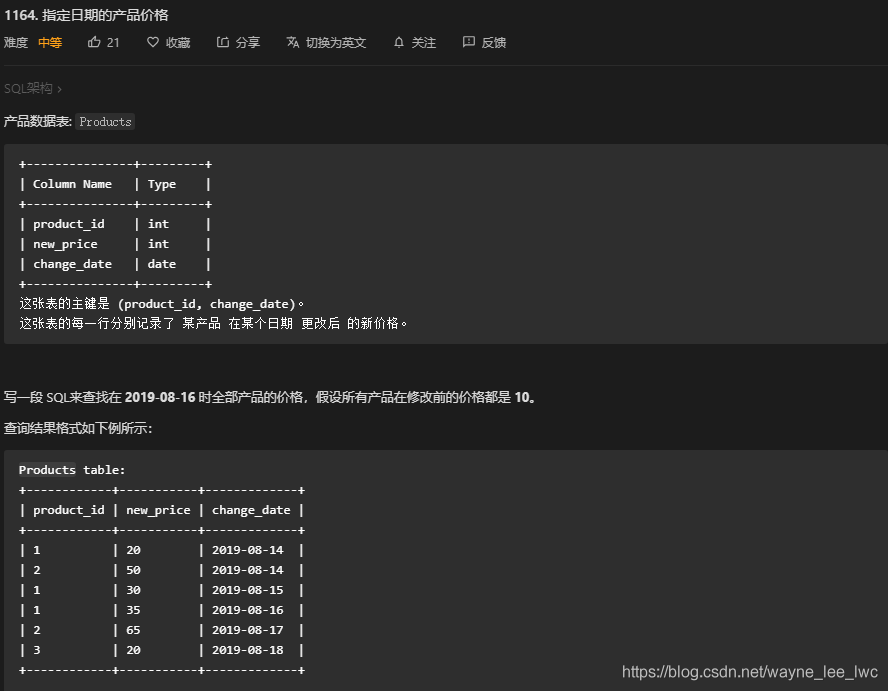This screenshot has height=691, width=888.
Task: Click change_date header in the example table
Action: point(251,510)
